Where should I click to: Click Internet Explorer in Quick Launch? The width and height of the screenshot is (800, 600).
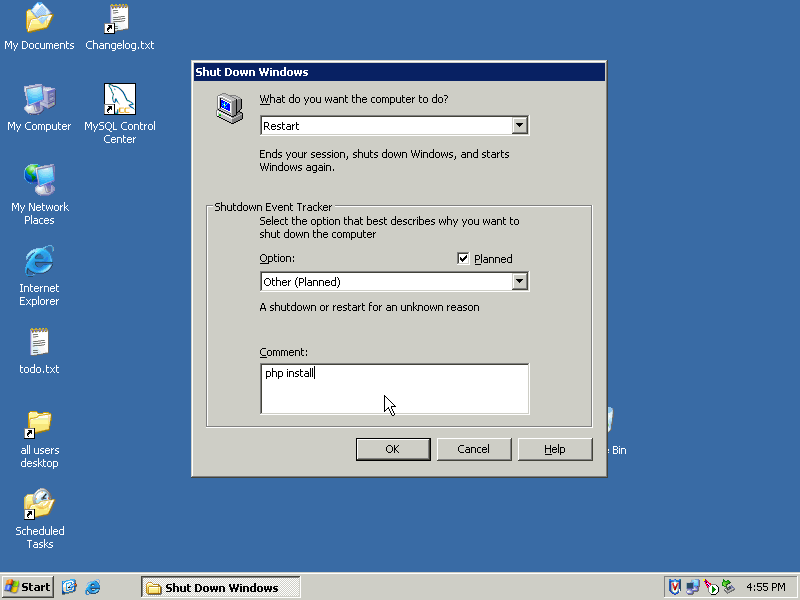pyautogui.click(x=93, y=587)
